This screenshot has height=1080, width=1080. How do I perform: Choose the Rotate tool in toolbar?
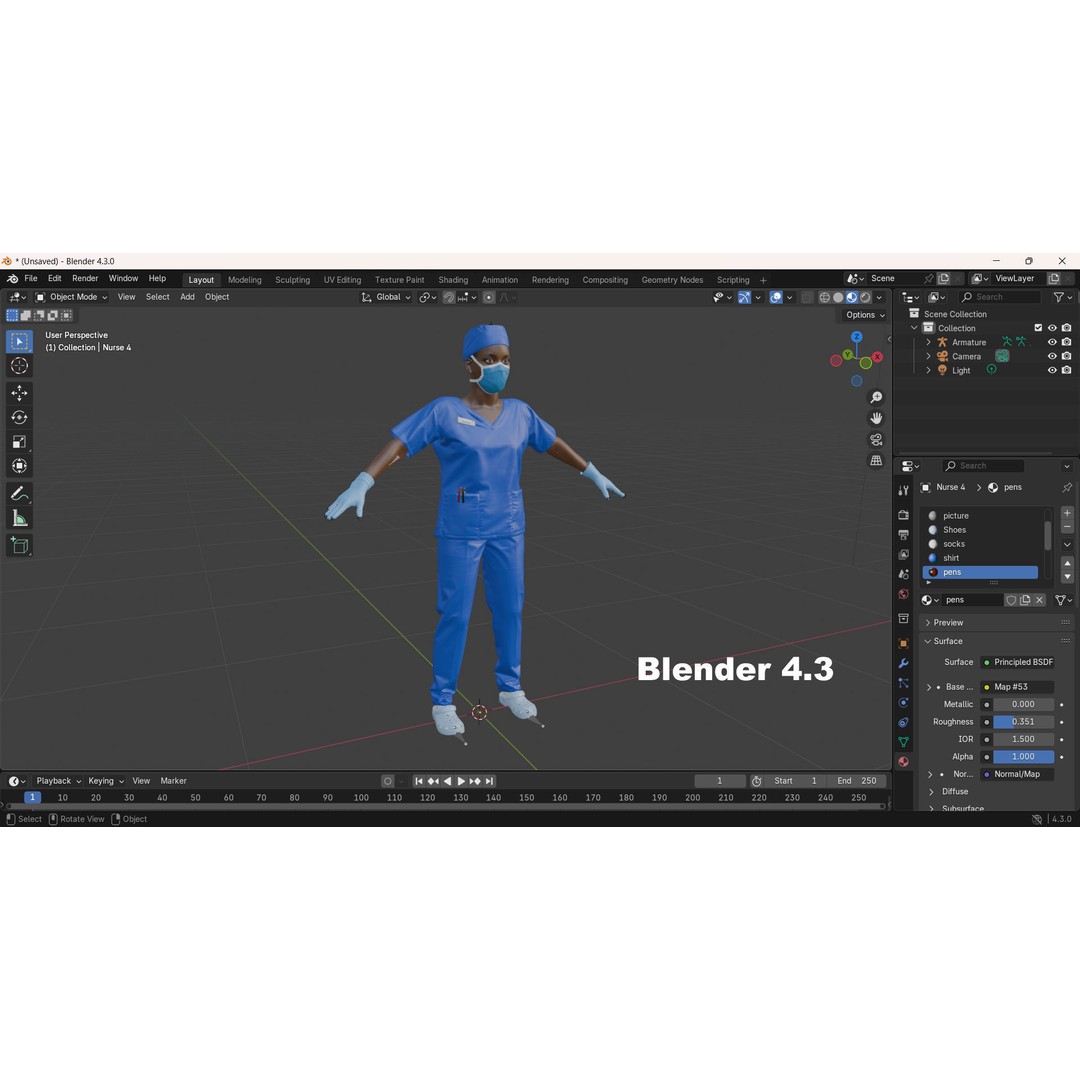tap(19, 417)
